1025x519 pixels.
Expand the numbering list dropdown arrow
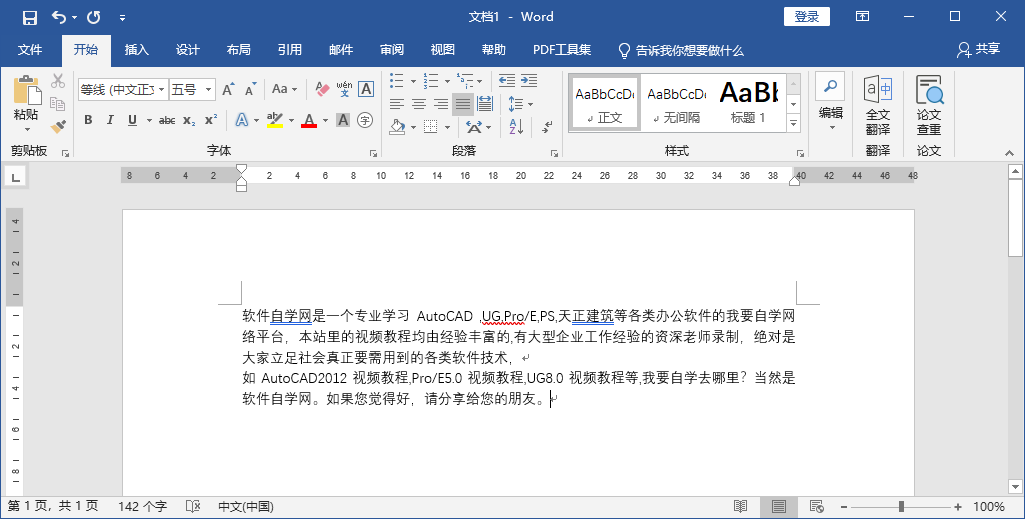[447, 81]
